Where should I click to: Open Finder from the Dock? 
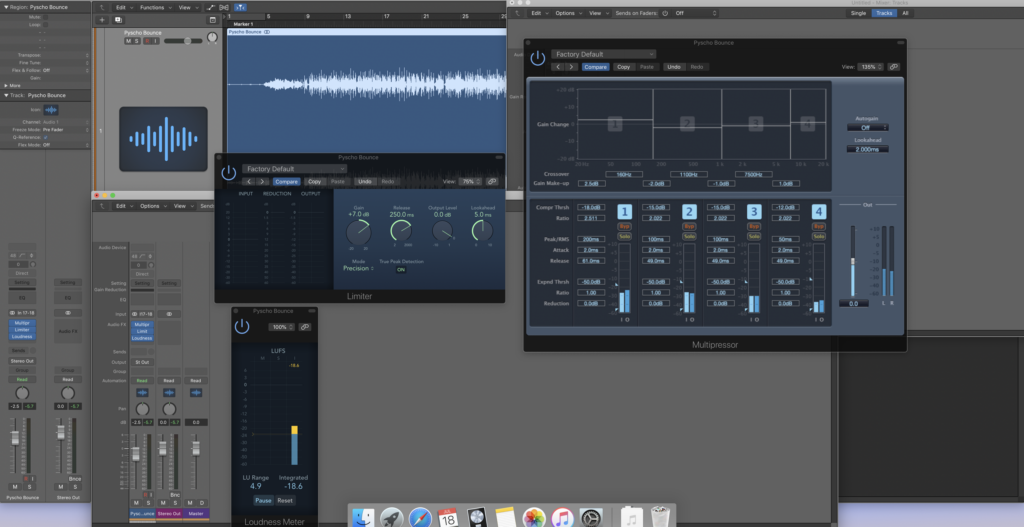[363, 519]
